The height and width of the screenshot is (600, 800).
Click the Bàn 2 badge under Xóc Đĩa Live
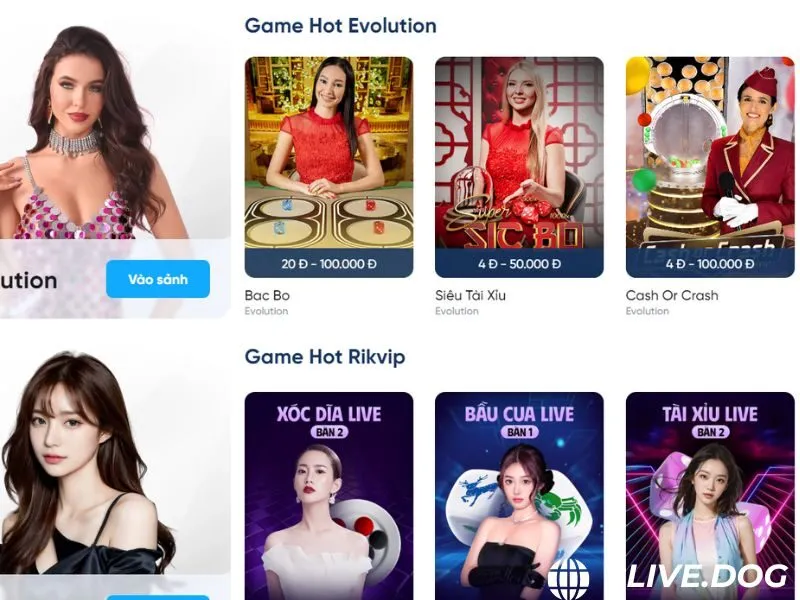(x=329, y=432)
